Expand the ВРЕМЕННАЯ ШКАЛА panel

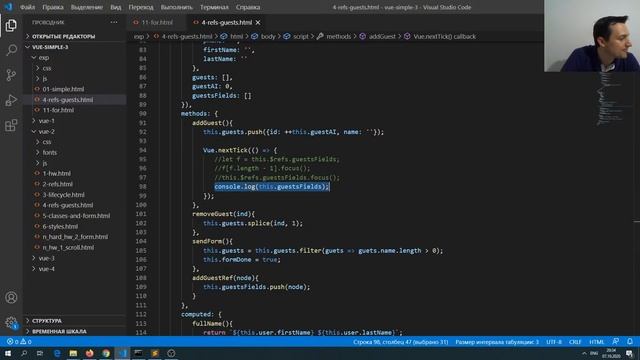pyautogui.click(x=59, y=331)
